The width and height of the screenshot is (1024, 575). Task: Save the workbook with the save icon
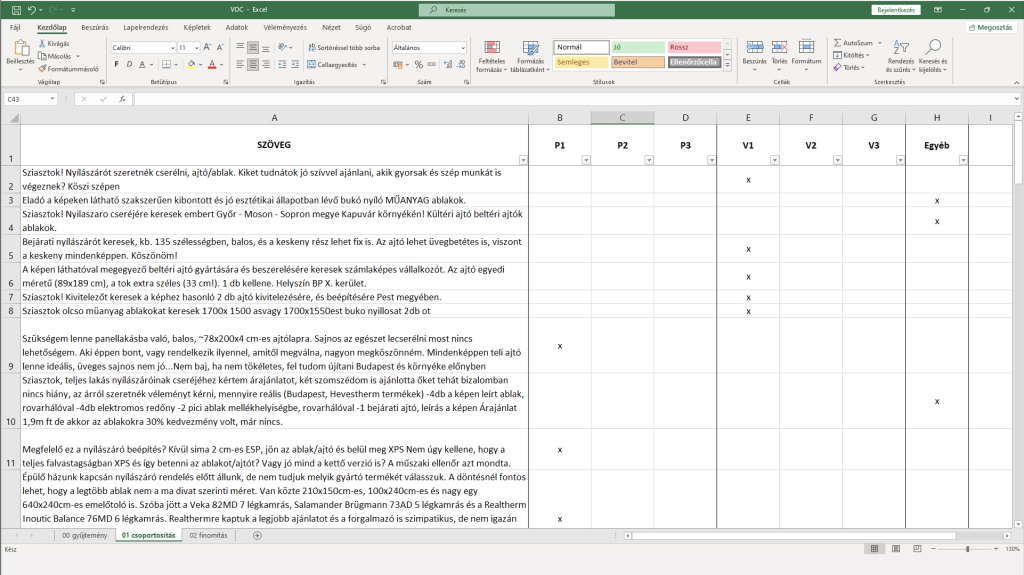click(17, 9)
